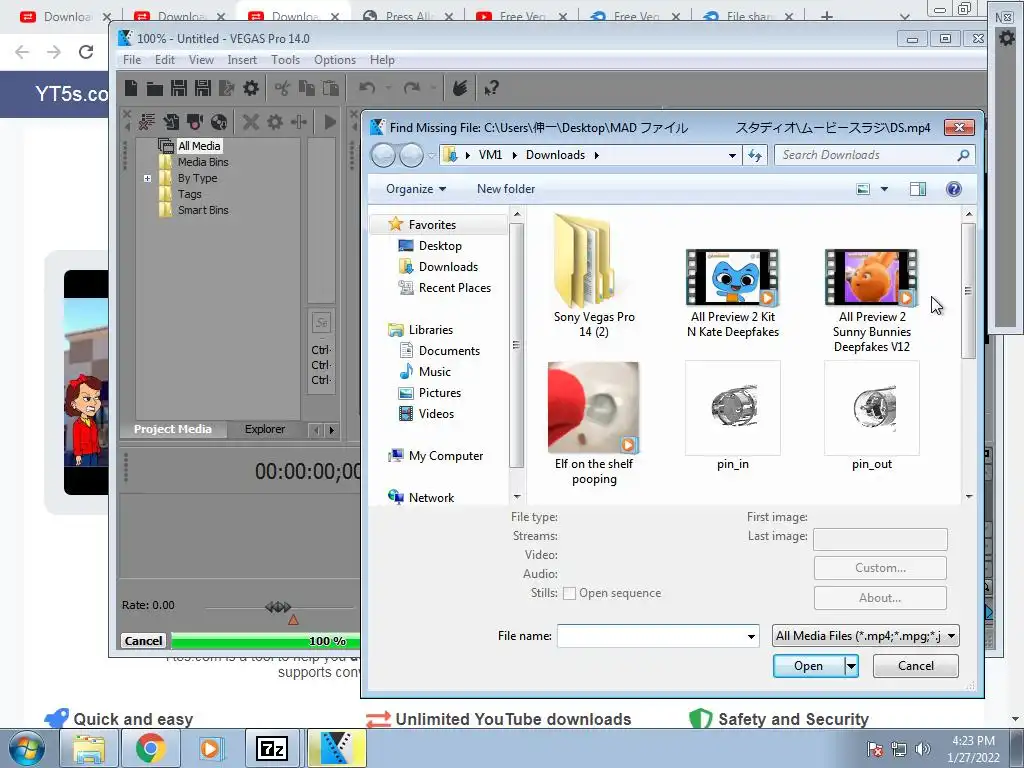
Task: Click the Cut scissors icon
Action: click(x=282, y=88)
